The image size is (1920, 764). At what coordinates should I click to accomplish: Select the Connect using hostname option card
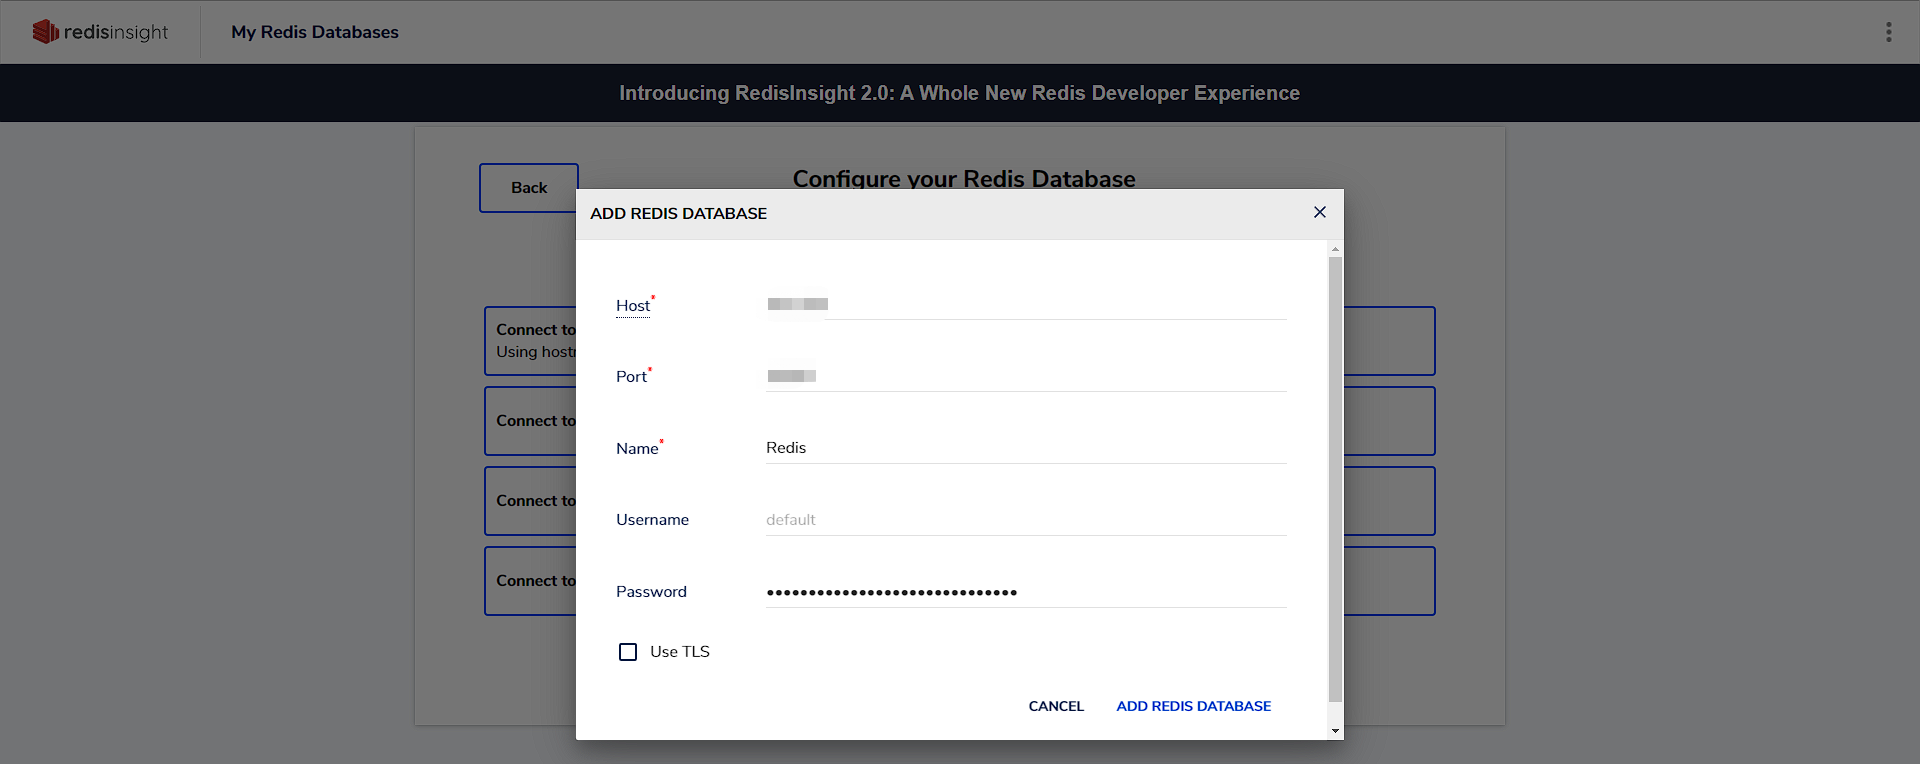pos(531,341)
